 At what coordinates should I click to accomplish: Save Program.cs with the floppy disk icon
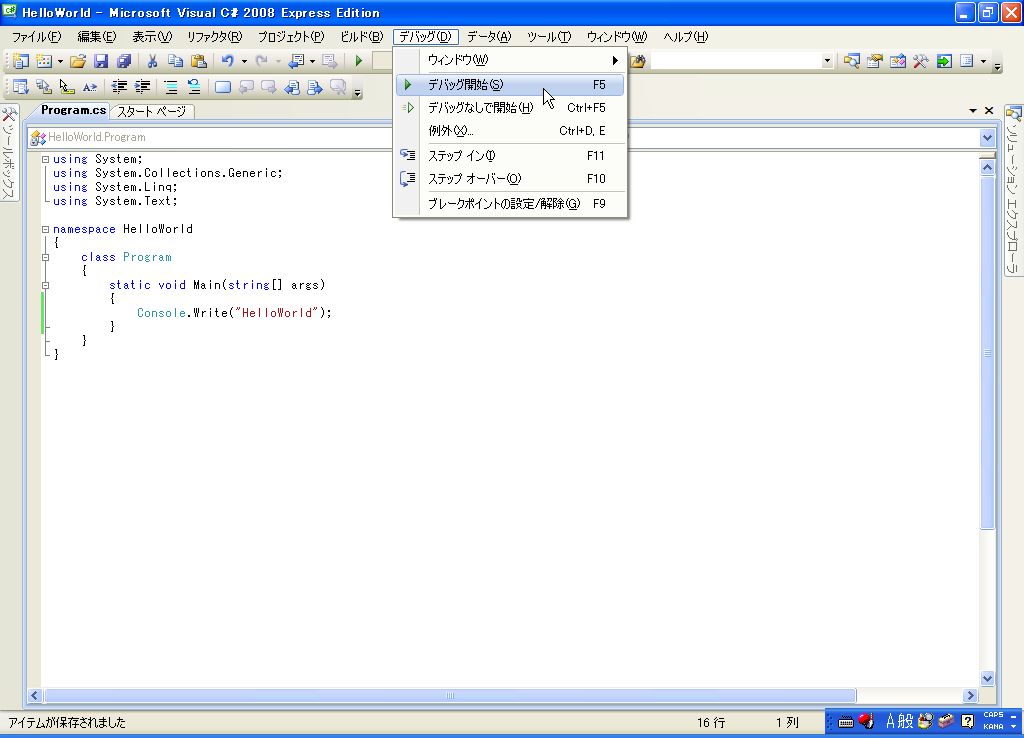point(101,61)
